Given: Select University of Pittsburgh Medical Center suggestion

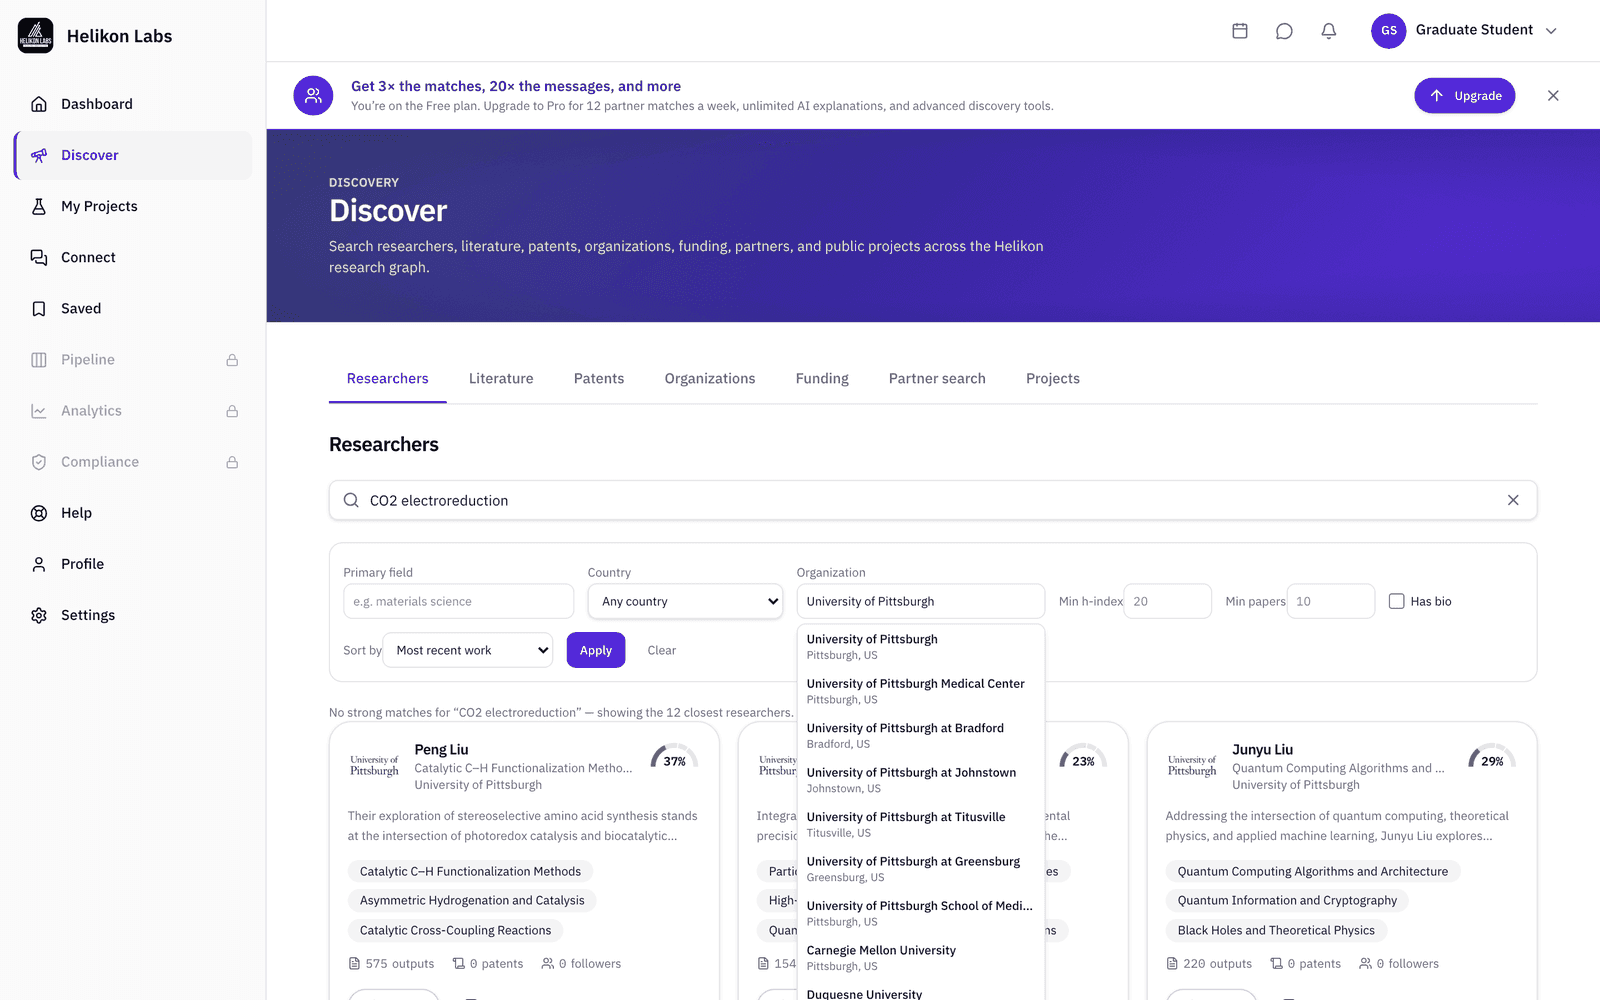Looking at the screenshot, I should tap(921, 691).
